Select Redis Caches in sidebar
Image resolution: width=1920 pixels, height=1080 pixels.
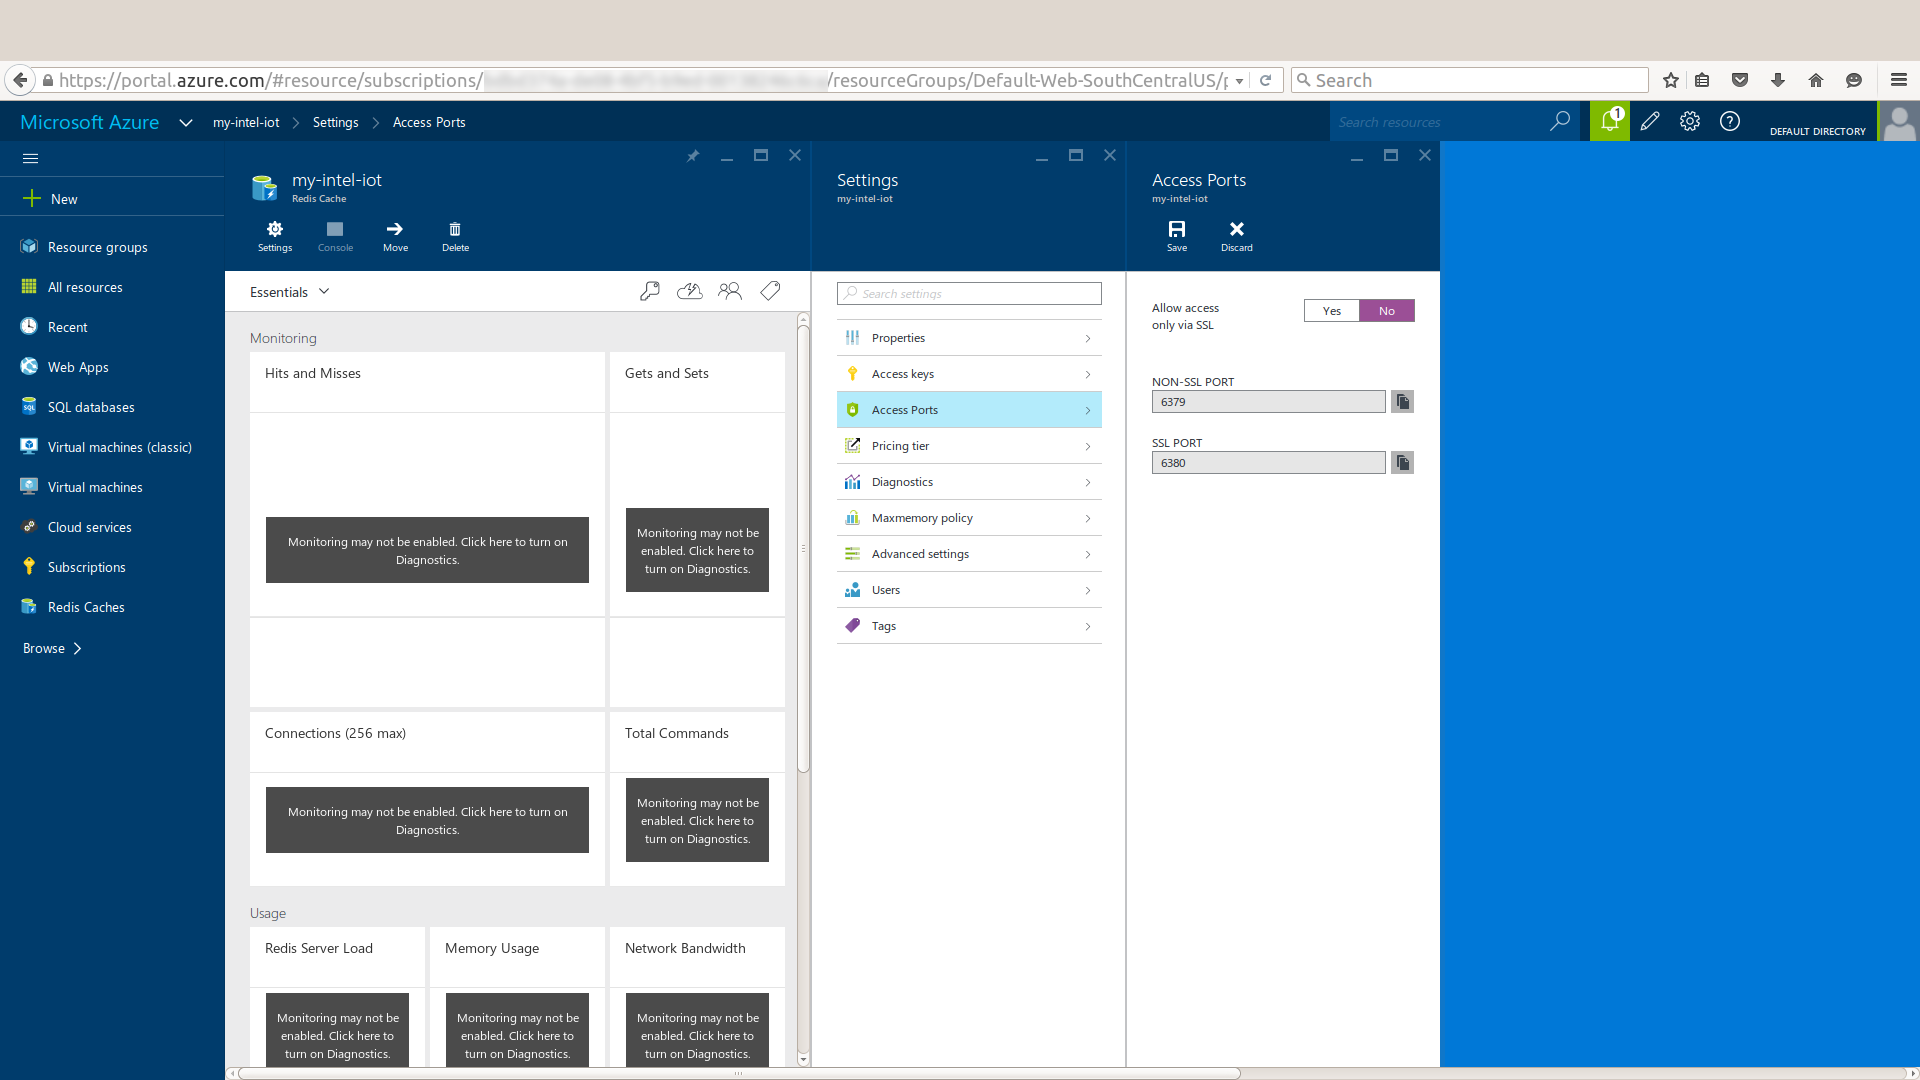(86, 607)
